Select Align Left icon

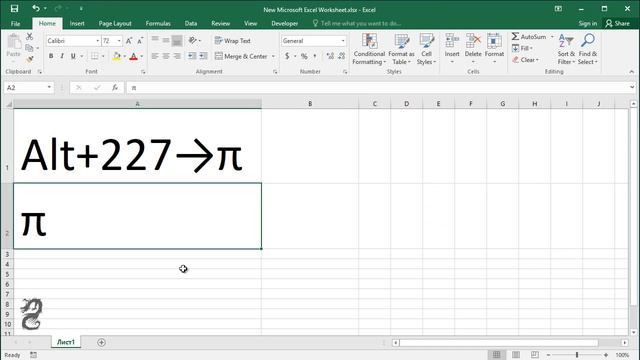[155, 56]
